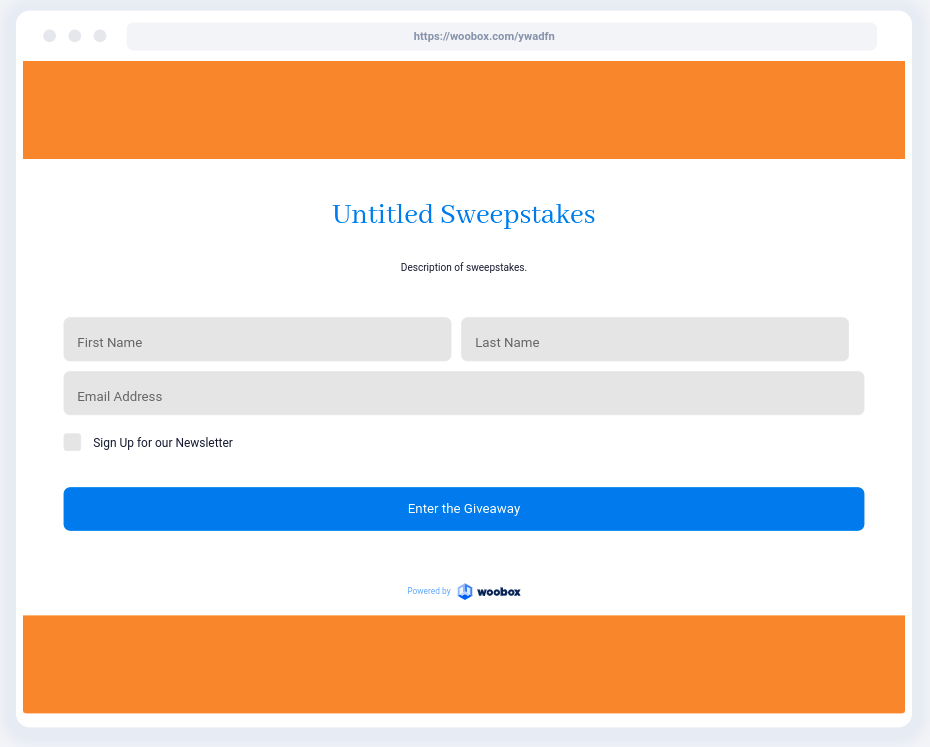
Task: Click the bottom orange footer banner
Action: pyautogui.click(x=463, y=664)
